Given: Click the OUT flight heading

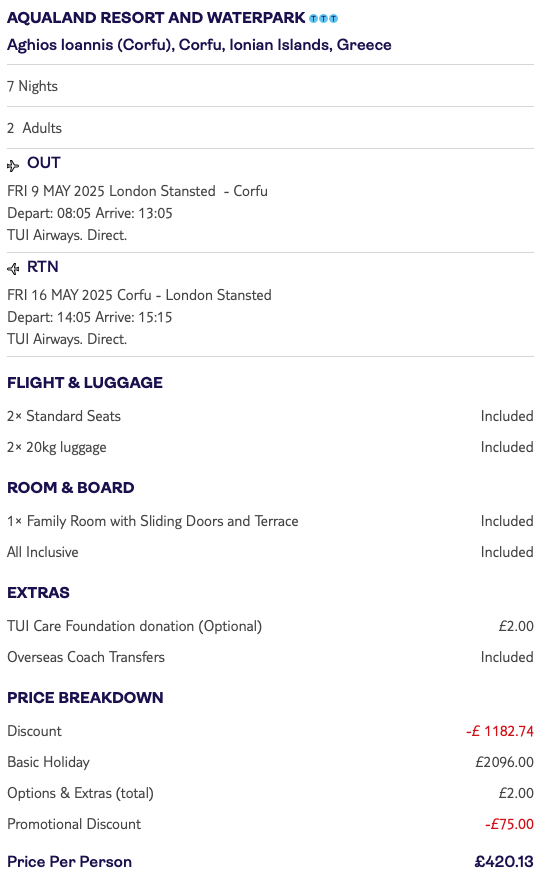Looking at the screenshot, I should (43, 163).
